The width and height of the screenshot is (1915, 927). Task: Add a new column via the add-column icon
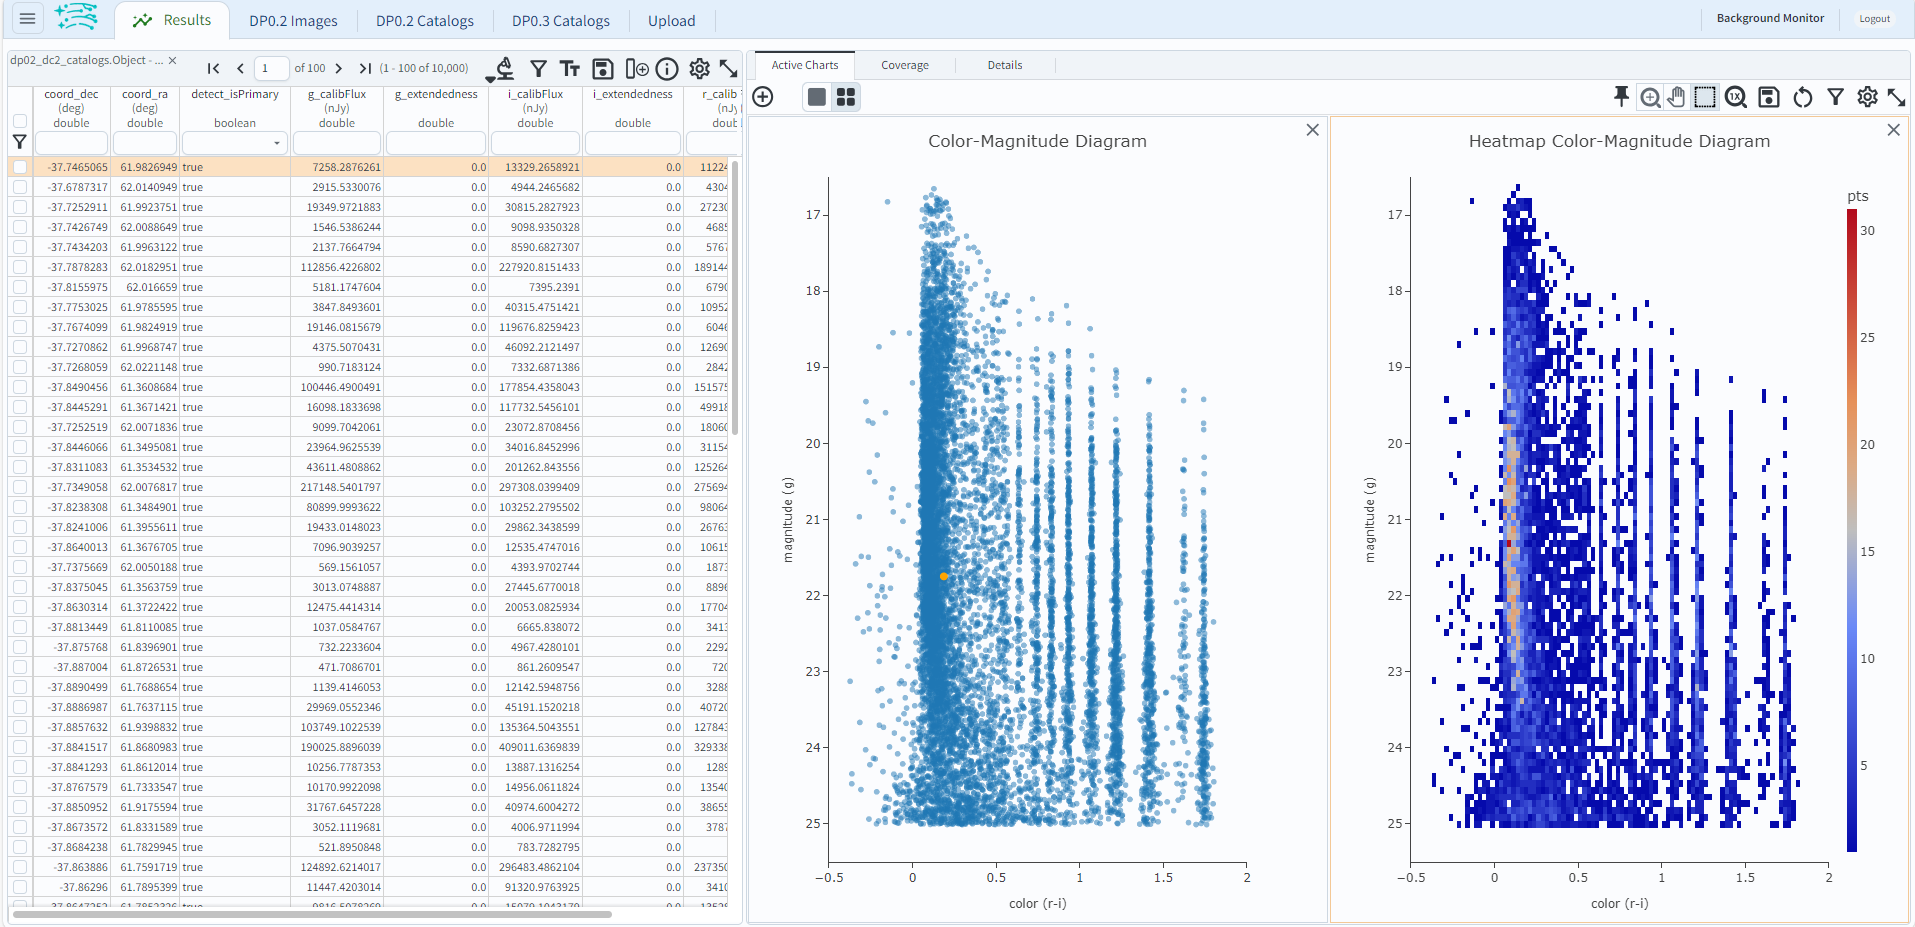(635, 68)
